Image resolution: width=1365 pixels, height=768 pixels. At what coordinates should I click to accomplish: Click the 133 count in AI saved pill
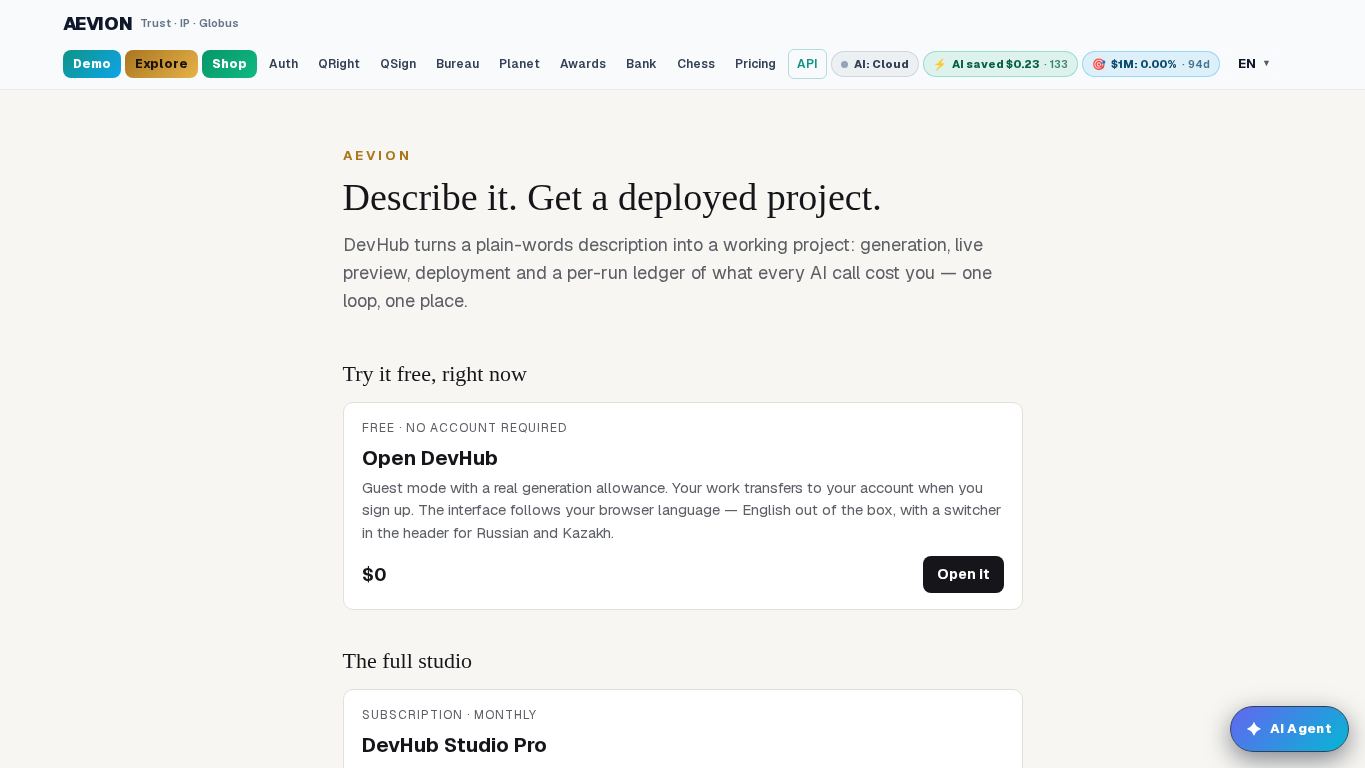coord(1058,64)
